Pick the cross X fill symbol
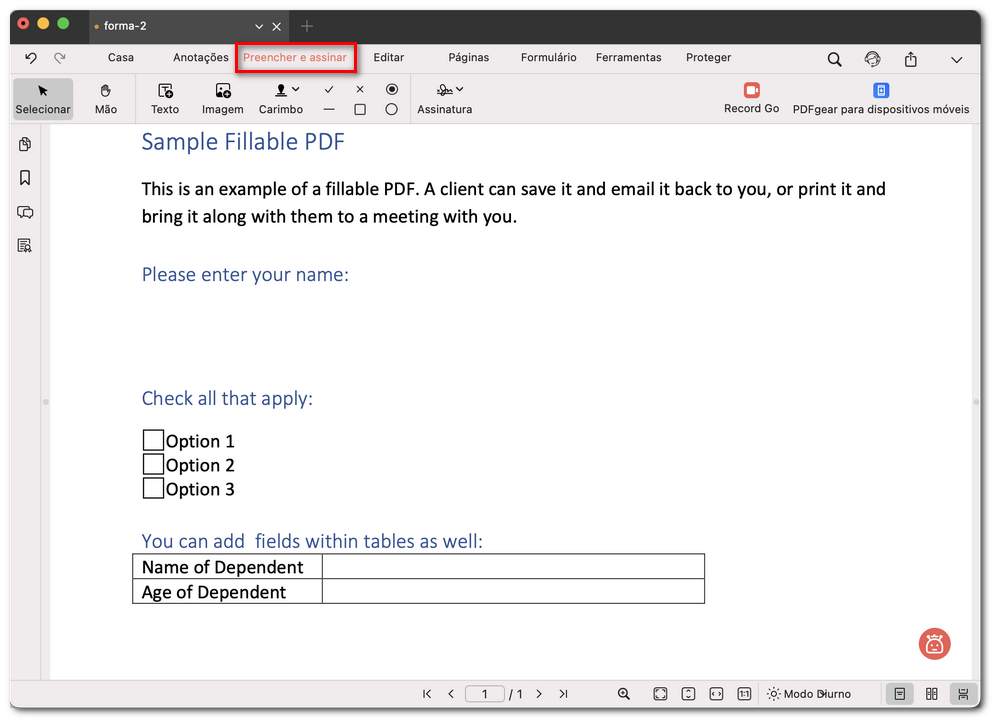Image resolution: width=992 pixels, height=719 pixels. point(360,89)
